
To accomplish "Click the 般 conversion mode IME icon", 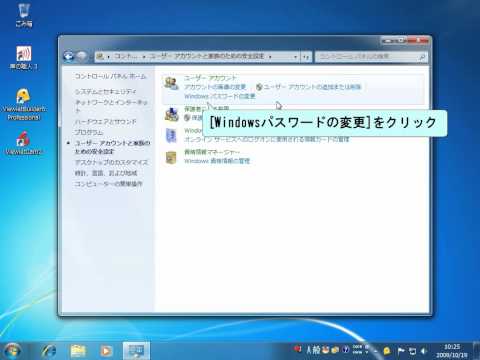I will pyautogui.click(x=316, y=350).
